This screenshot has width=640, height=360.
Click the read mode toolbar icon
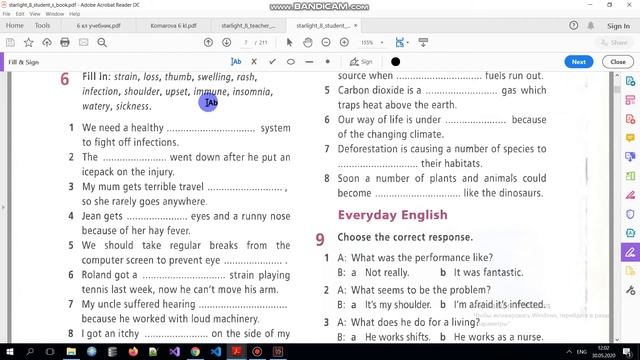pos(423,42)
